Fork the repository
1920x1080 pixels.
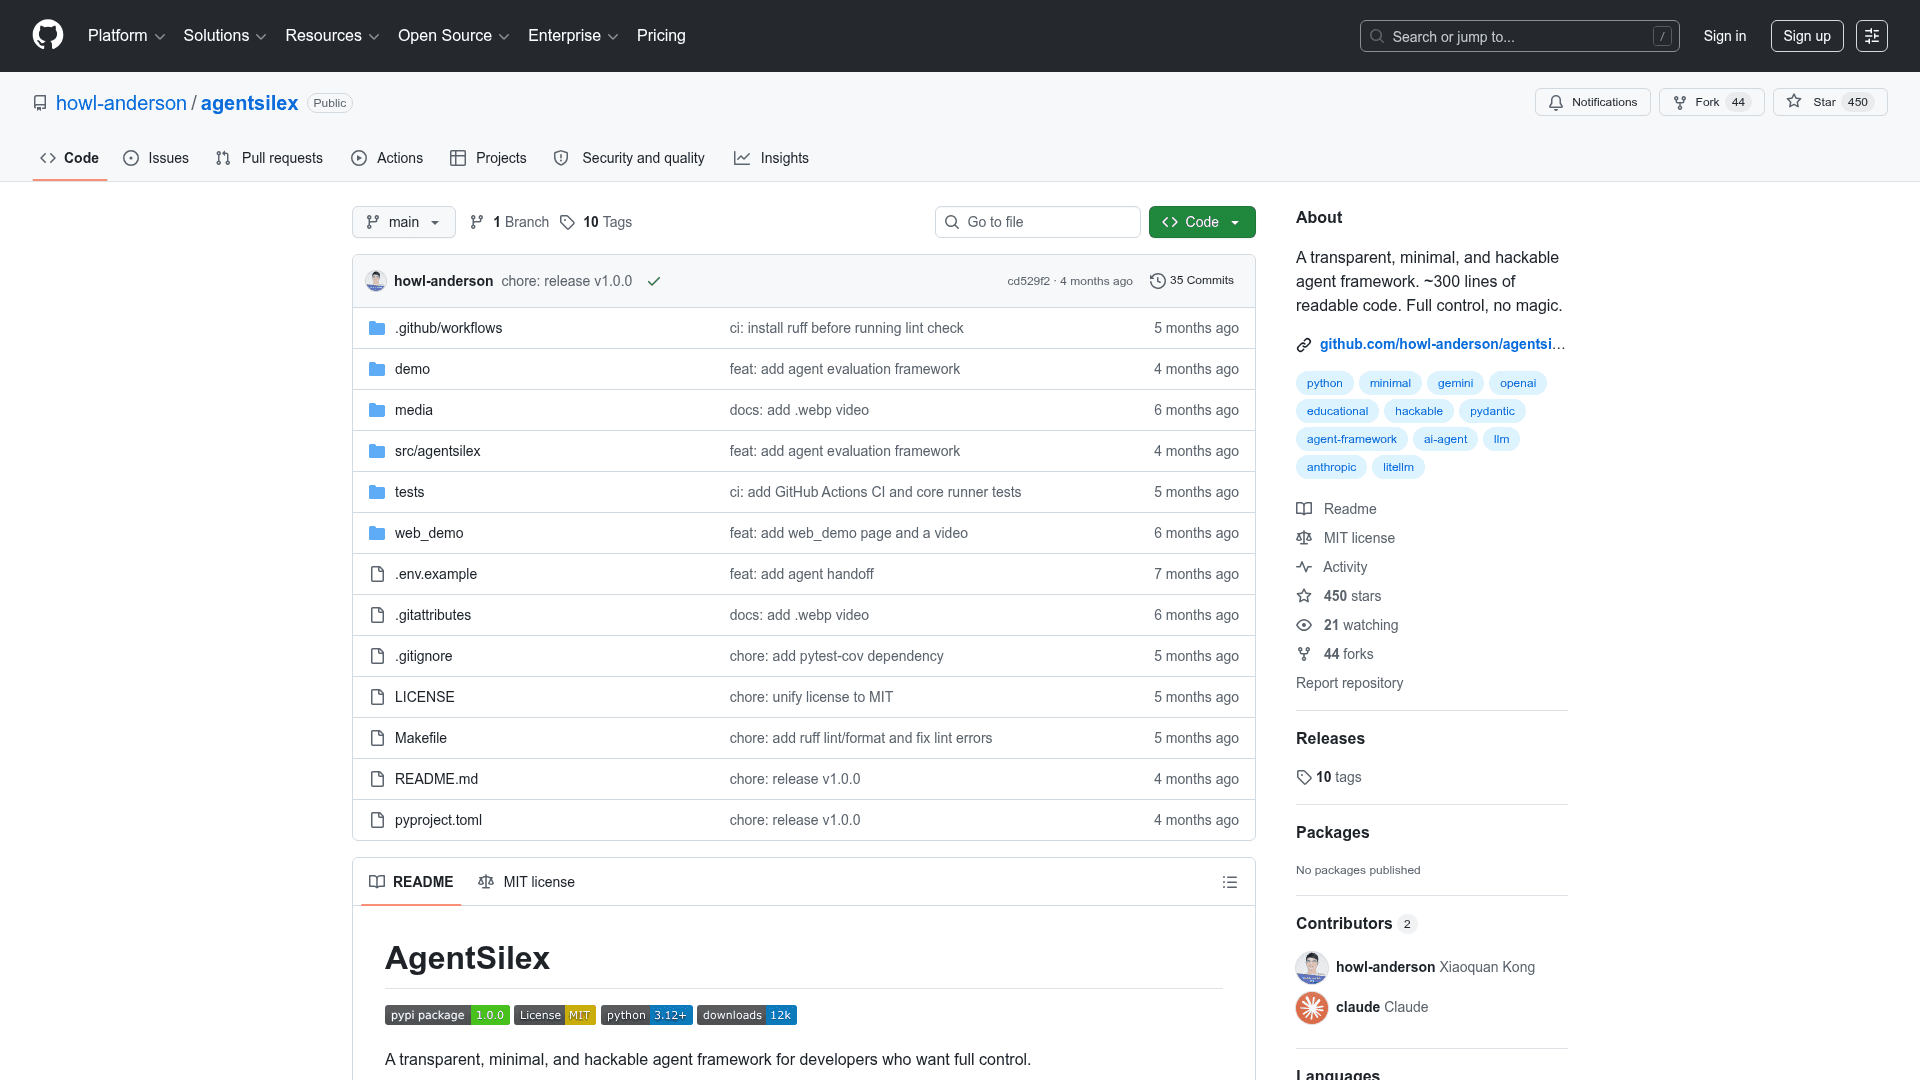click(x=1712, y=102)
